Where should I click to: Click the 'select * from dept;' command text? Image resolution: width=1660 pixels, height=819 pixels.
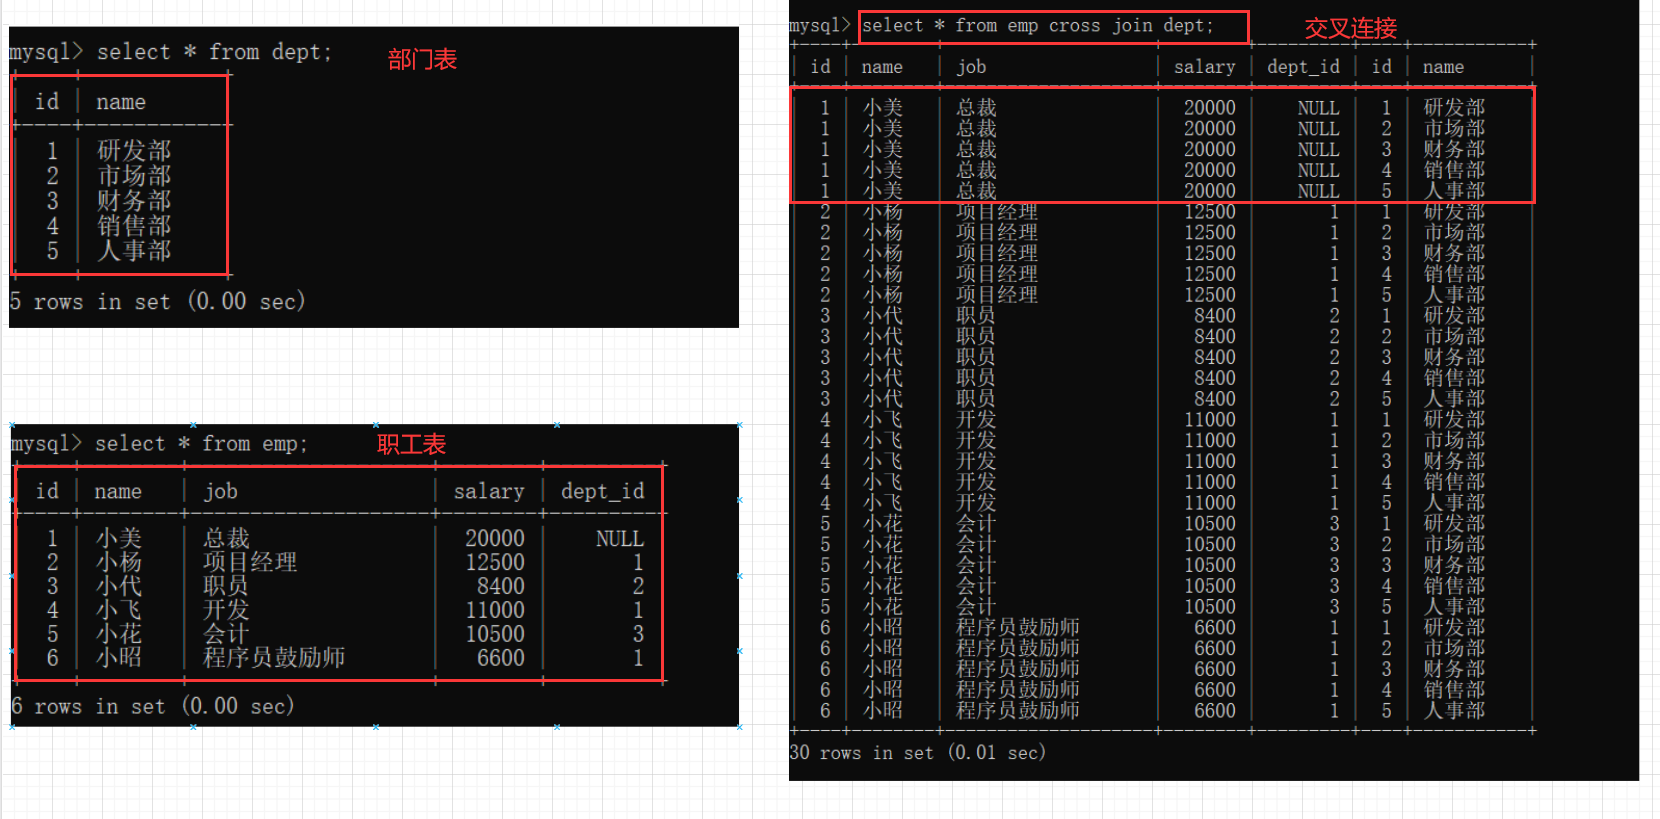pyautogui.click(x=214, y=52)
